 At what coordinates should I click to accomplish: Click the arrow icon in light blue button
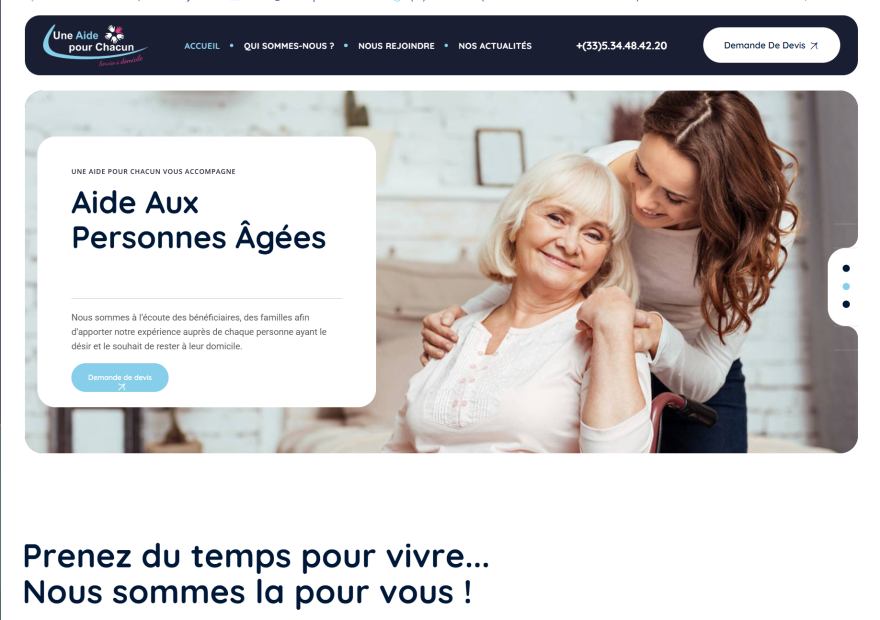pos(121,387)
